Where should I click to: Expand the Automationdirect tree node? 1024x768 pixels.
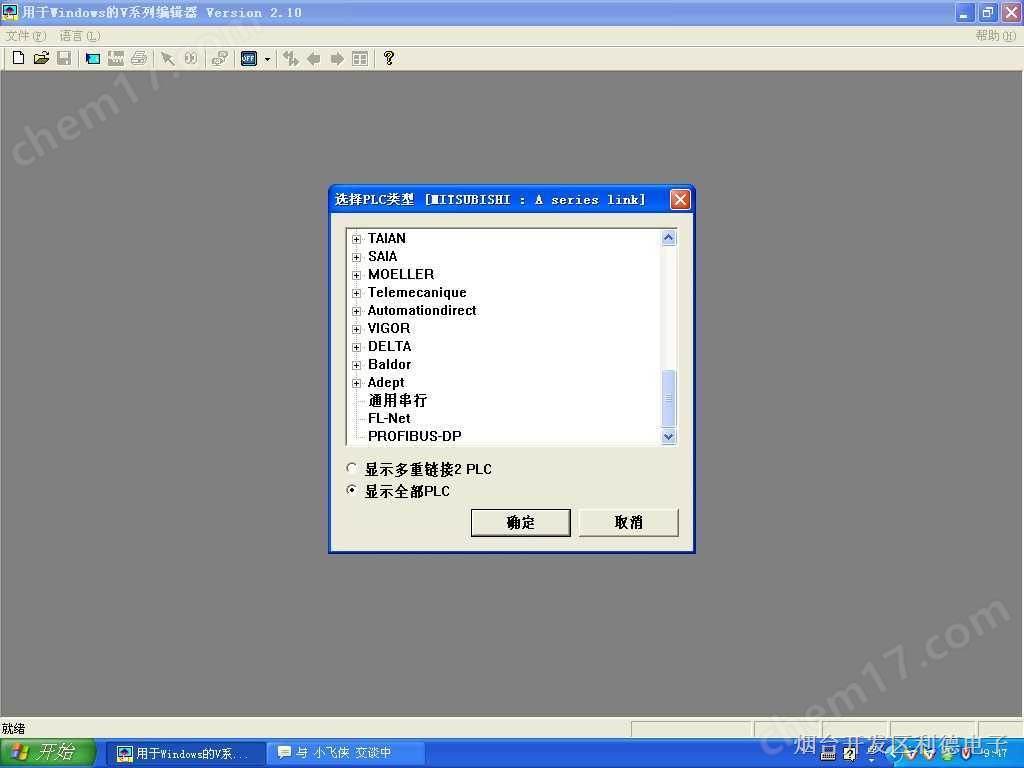click(356, 311)
